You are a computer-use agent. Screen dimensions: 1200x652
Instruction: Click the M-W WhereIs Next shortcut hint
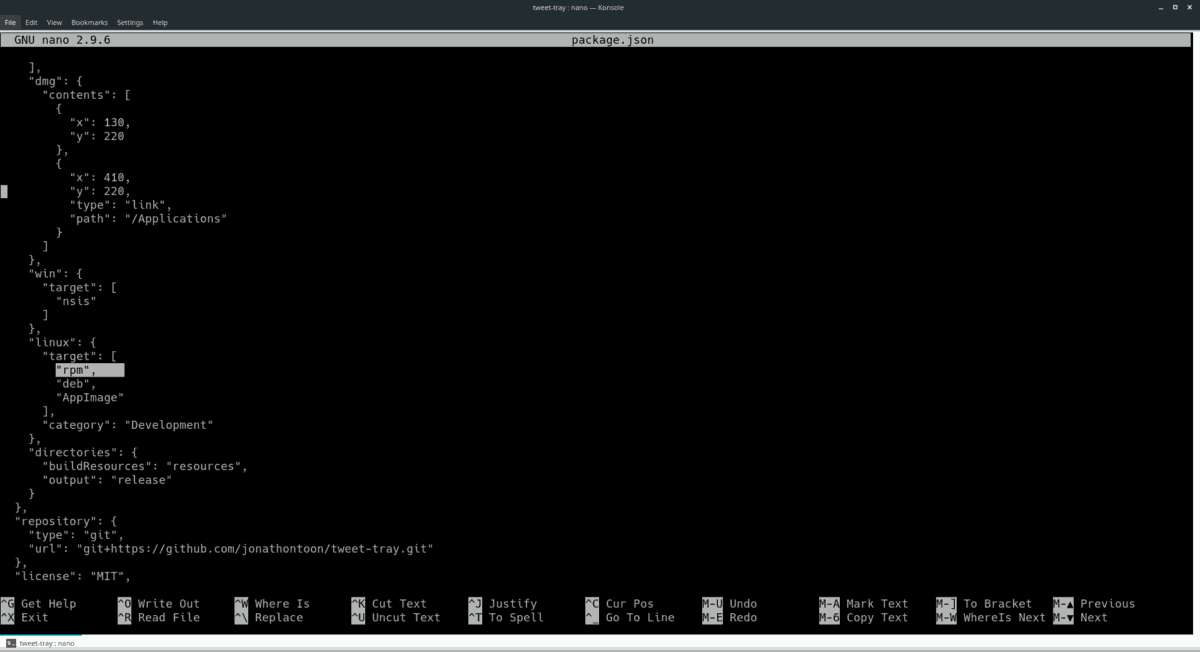click(x=991, y=618)
